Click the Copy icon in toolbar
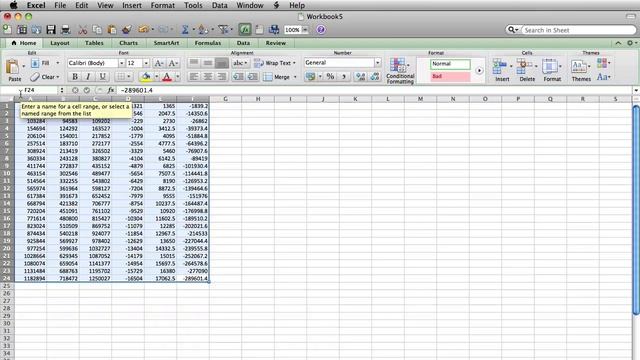 97,30
